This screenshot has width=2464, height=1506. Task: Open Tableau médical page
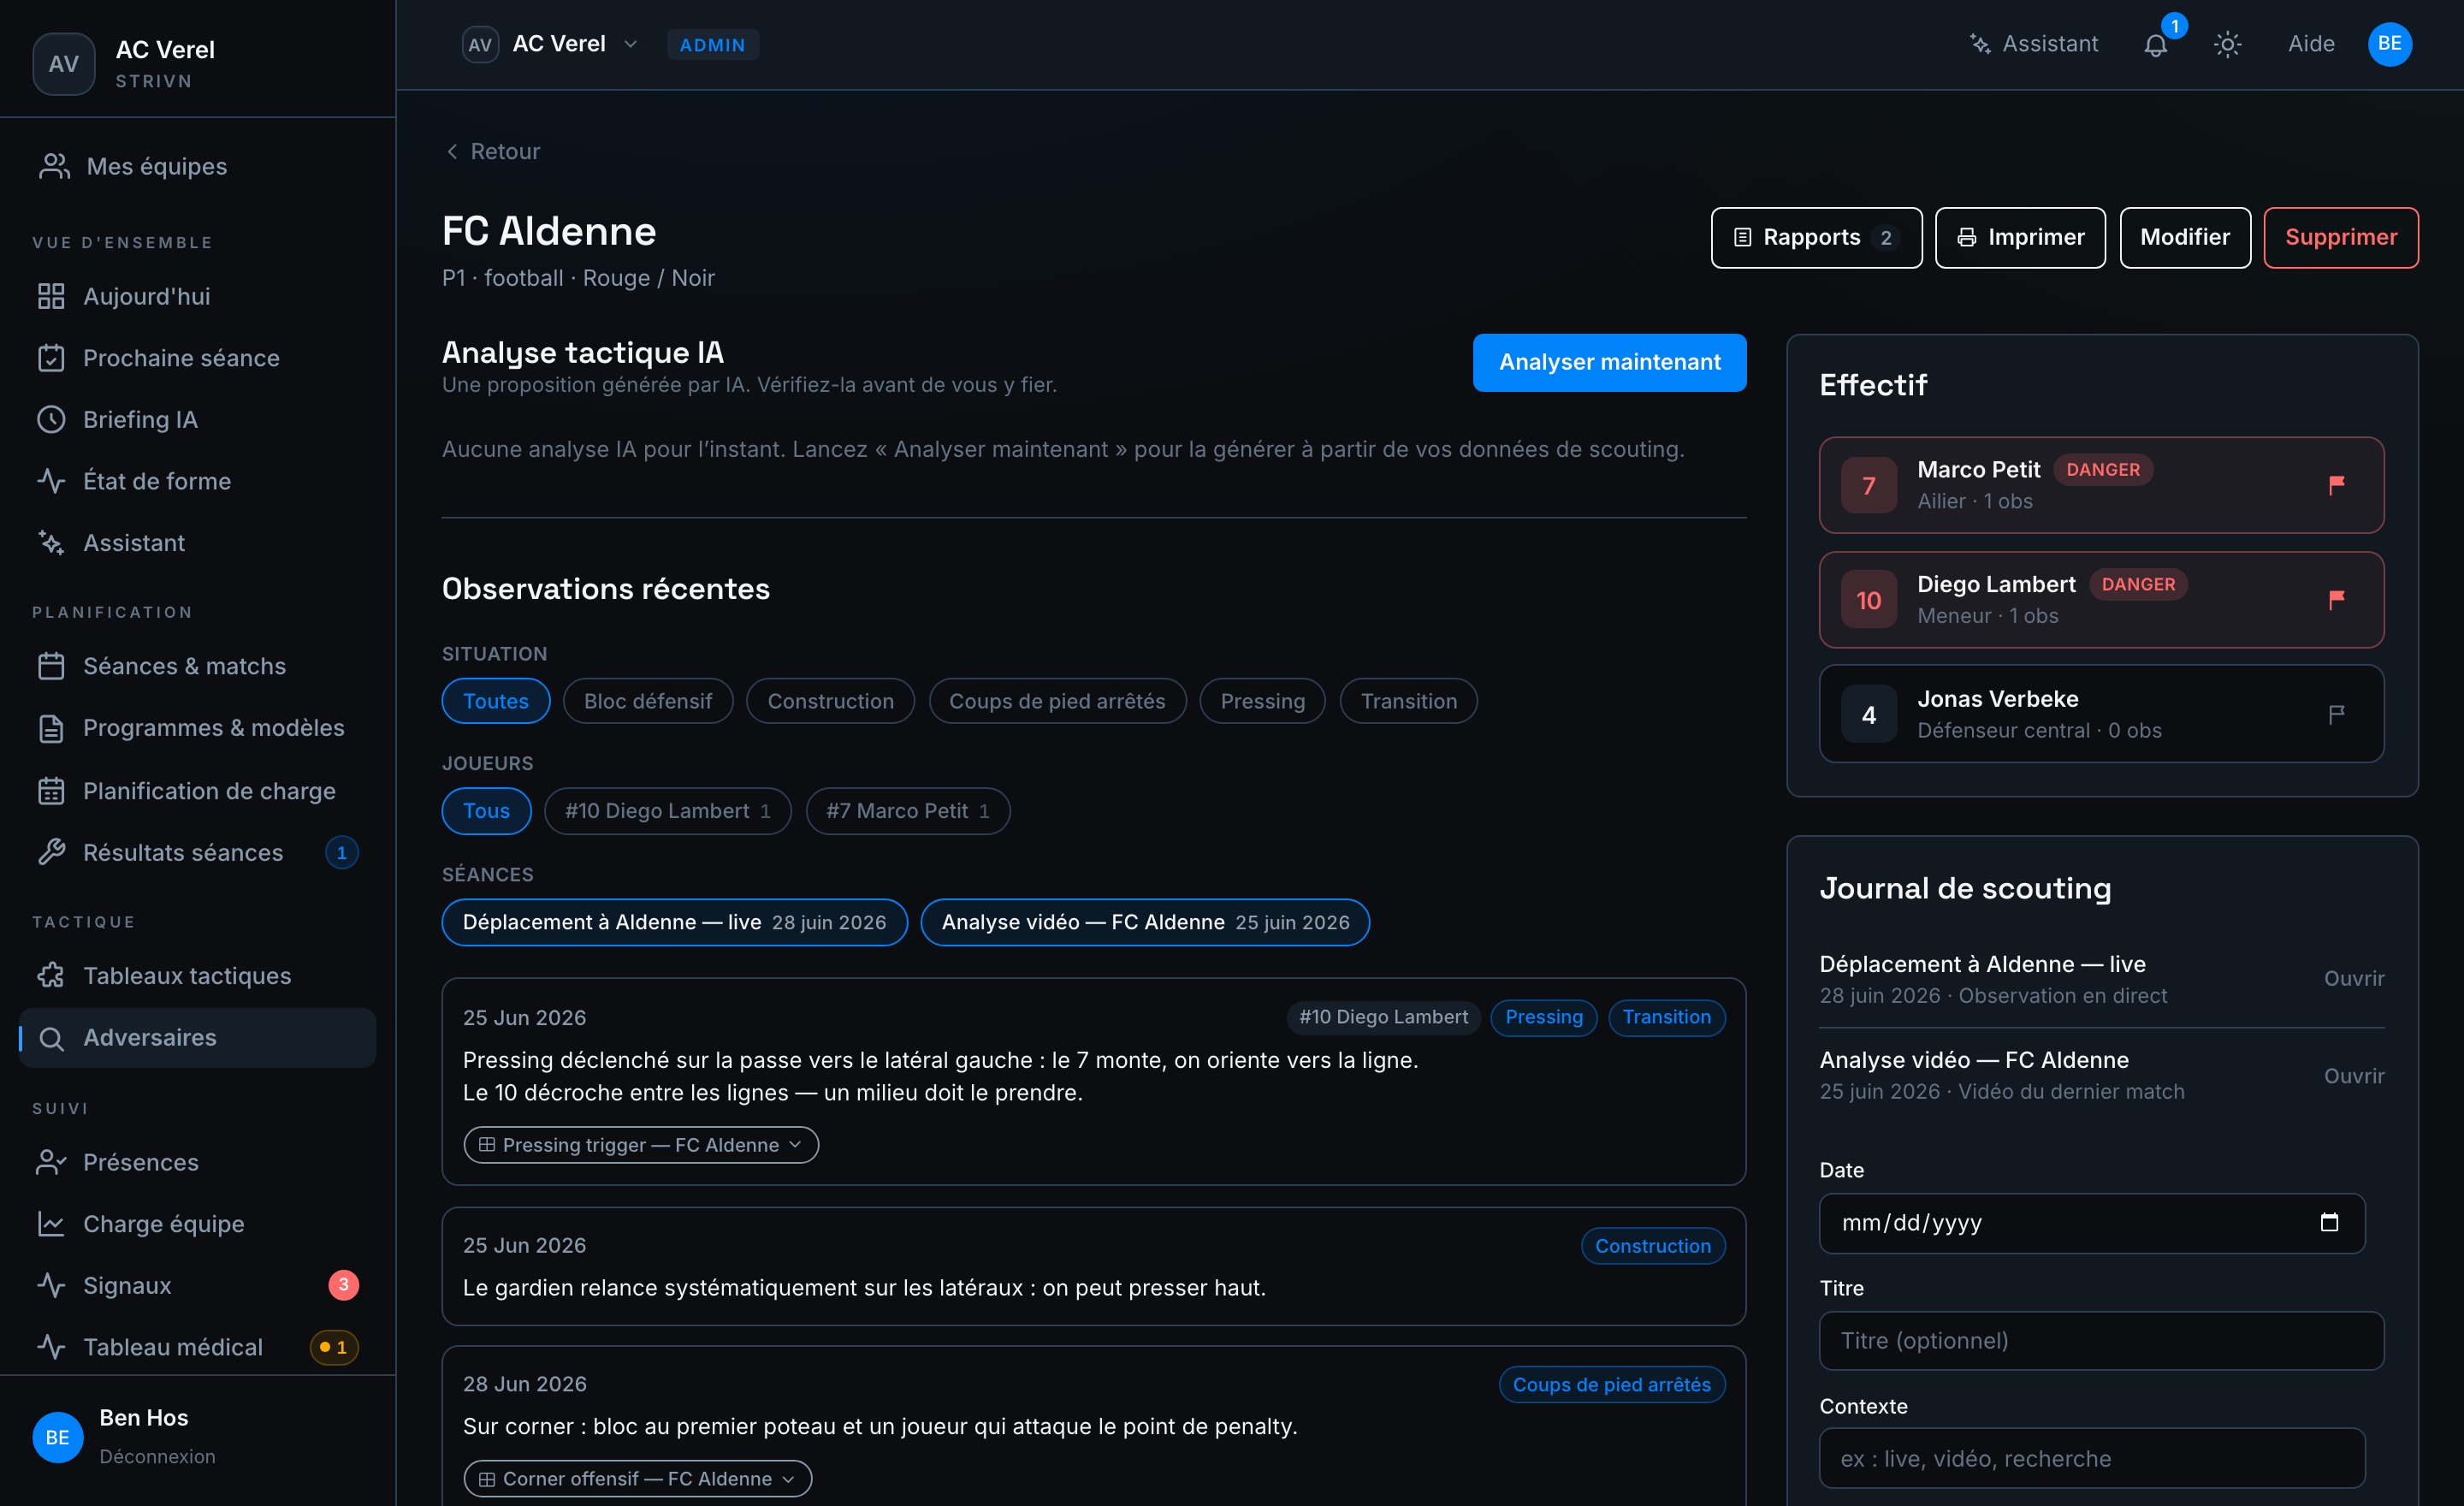pos(198,1347)
